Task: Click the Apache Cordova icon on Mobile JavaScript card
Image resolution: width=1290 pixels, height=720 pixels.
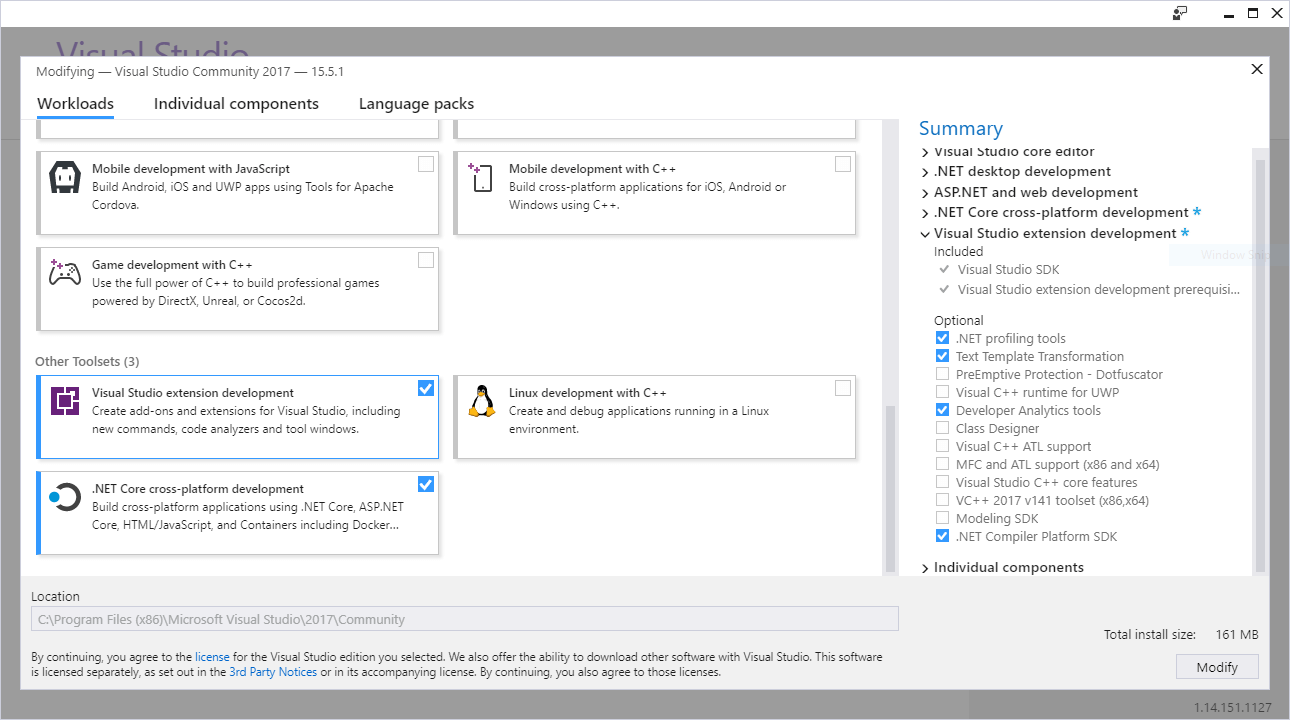Action: (x=65, y=178)
